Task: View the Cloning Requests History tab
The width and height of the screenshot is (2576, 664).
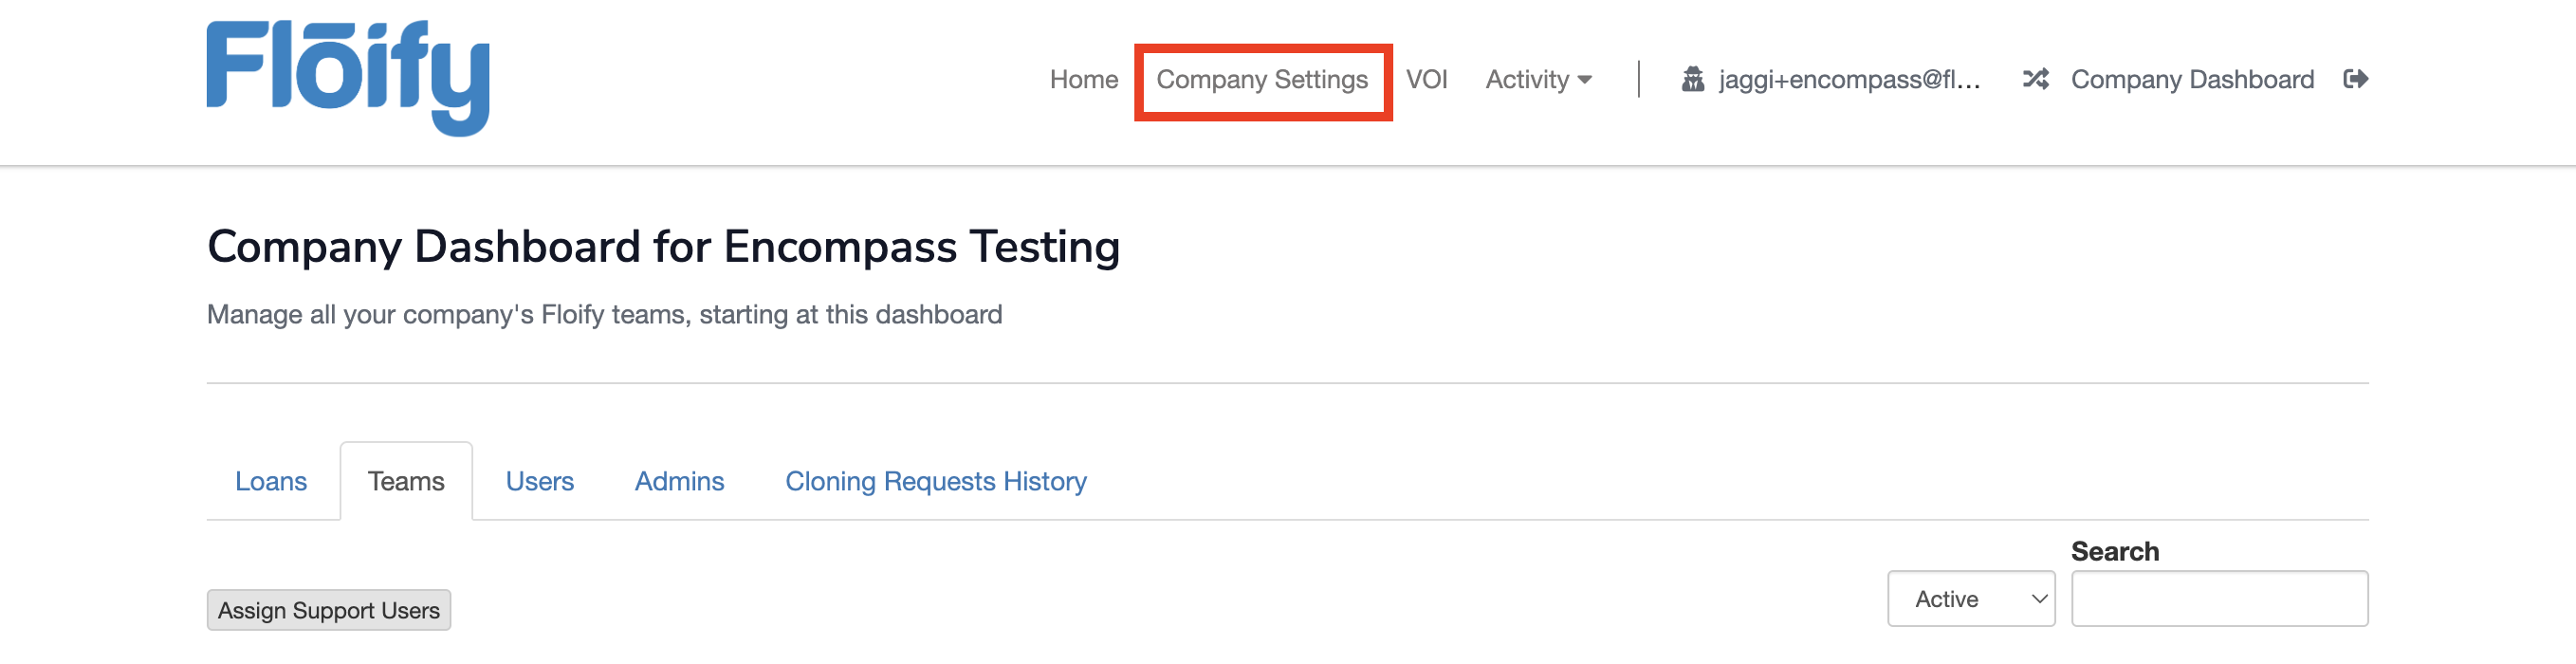Action: pyautogui.click(x=936, y=481)
